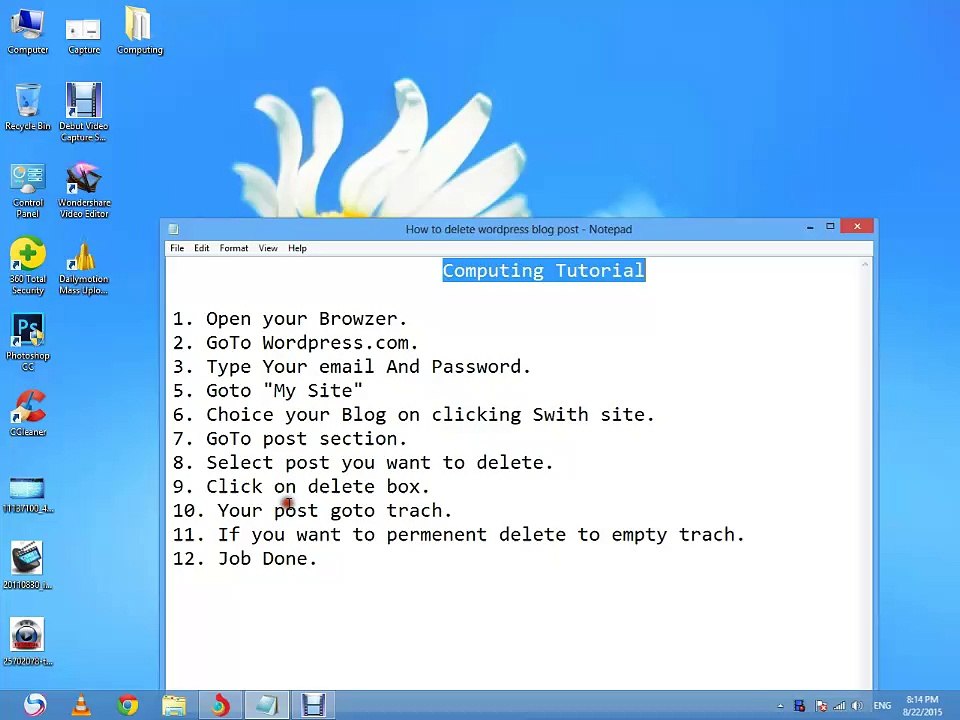This screenshot has height=720, width=960.
Task: Launch Wondershare Video Editor shortcut
Action: (x=84, y=190)
